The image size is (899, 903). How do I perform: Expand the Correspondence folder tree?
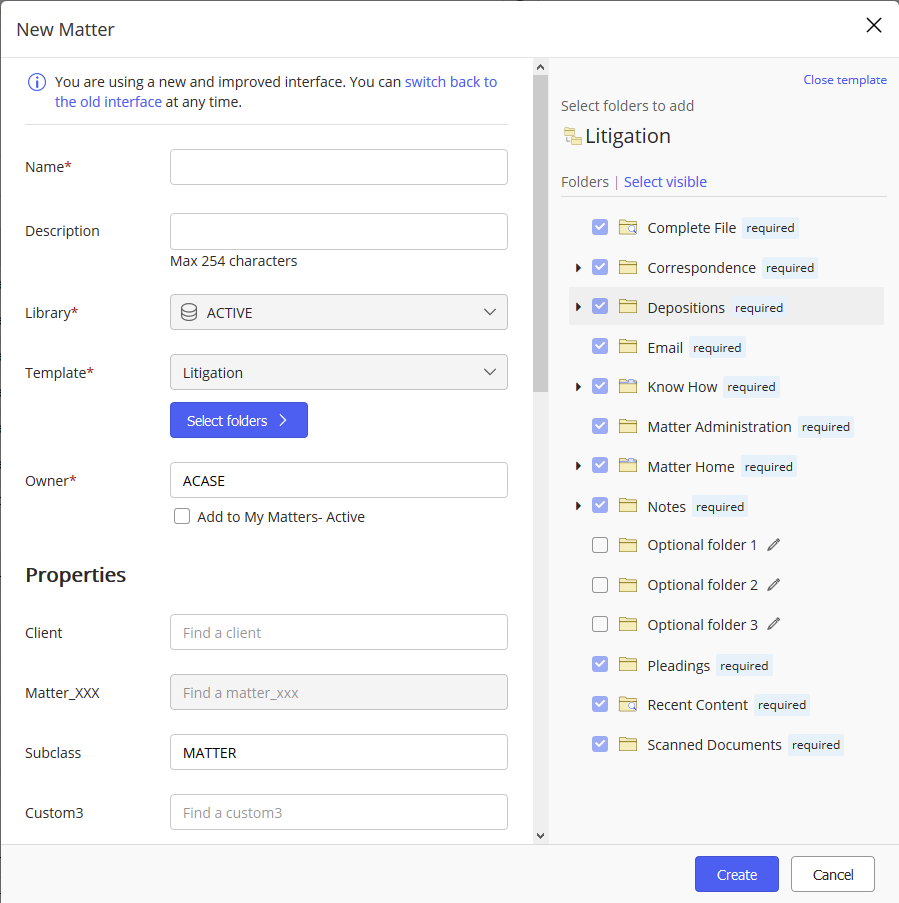pyautogui.click(x=578, y=268)
